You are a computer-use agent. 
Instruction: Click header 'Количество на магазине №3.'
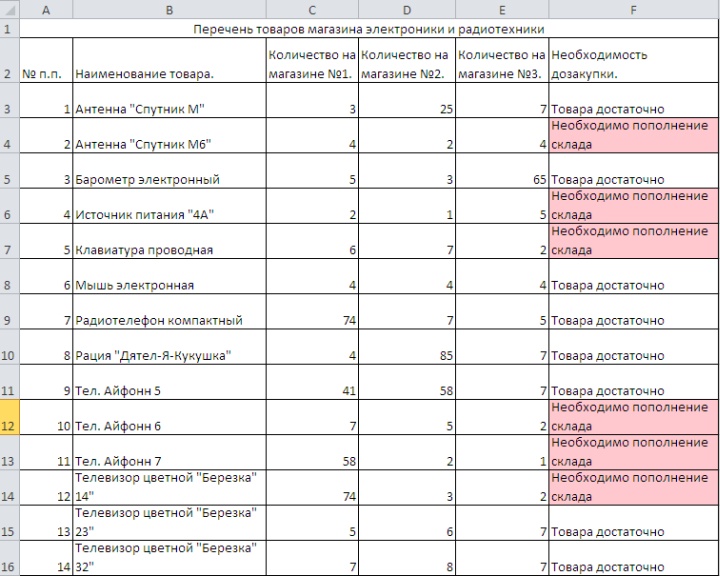click(x=502, y=61)
